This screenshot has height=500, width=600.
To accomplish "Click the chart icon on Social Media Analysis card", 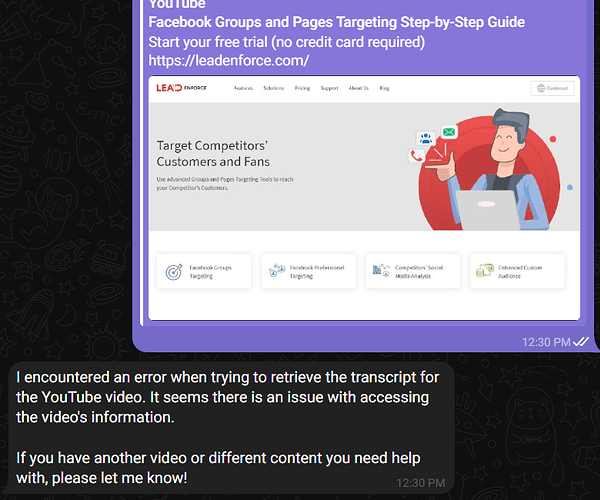I will (381, 270).
